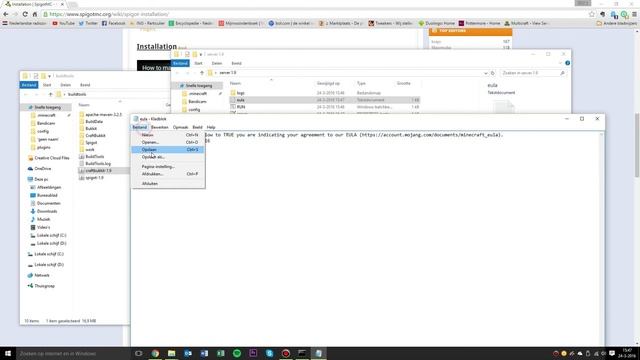The height and width of the screenshot is (360, 640).
Task: Open the Opmaak menu in Kladblok
Action: (180, 127)
